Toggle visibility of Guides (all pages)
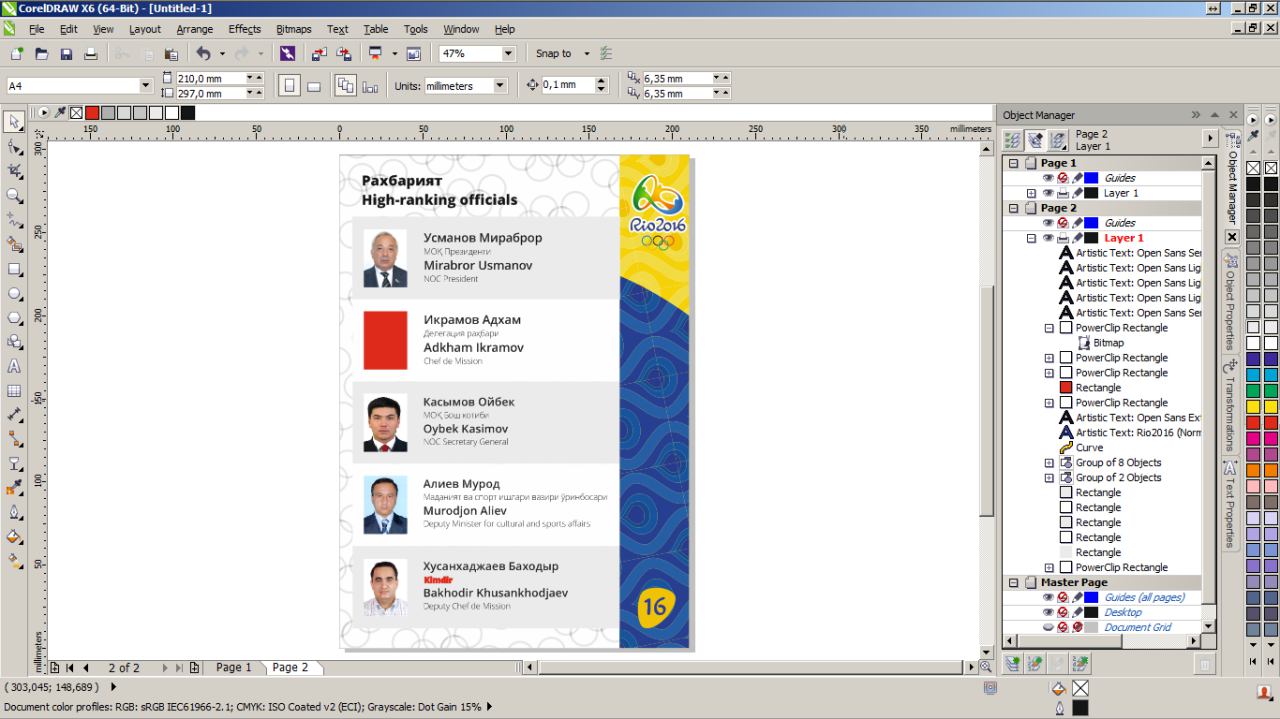 (x=1048, y=597)
